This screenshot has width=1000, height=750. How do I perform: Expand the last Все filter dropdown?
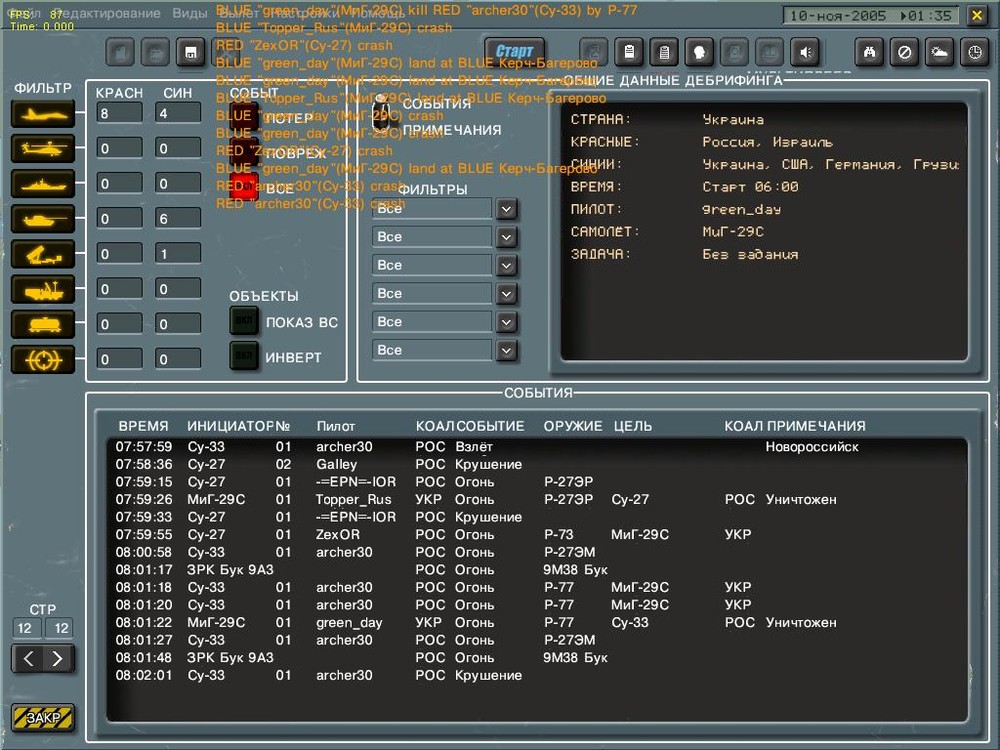click(507, 350)
